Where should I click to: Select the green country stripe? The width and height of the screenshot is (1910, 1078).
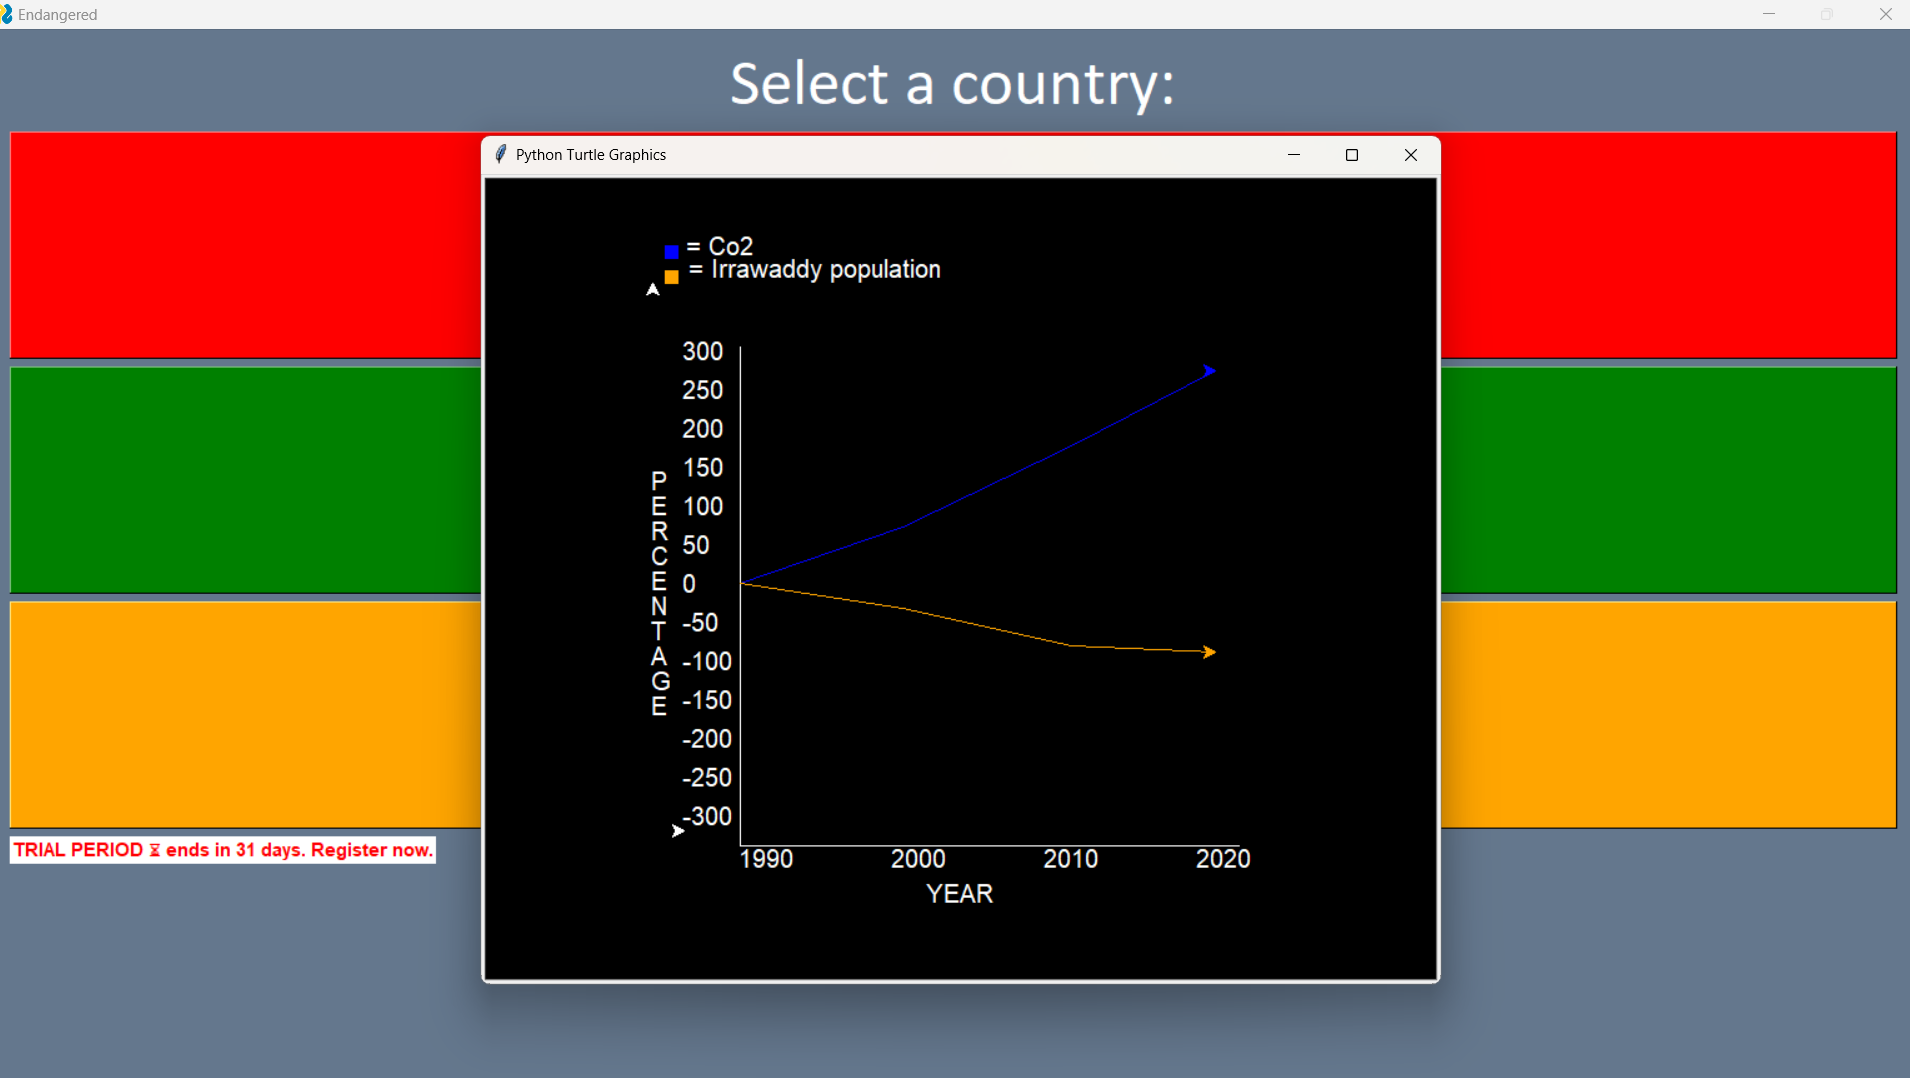pos(240,480)
